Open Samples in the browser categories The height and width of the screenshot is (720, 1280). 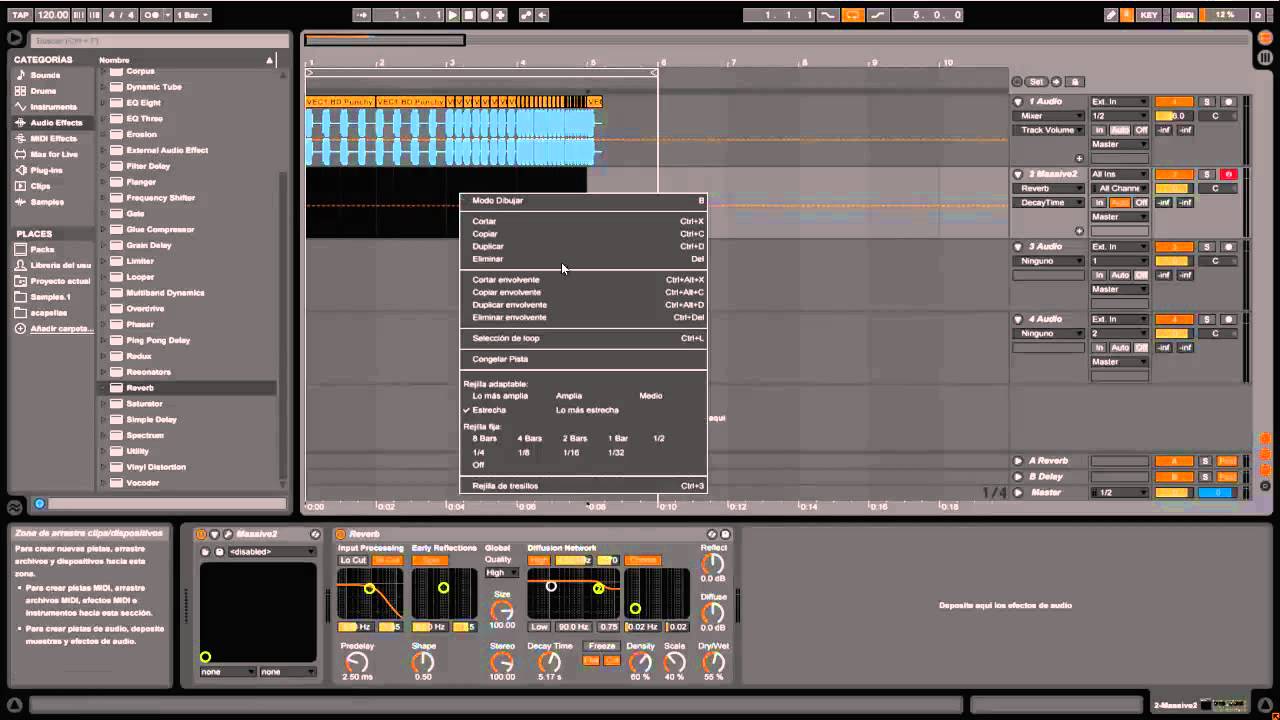47,202
